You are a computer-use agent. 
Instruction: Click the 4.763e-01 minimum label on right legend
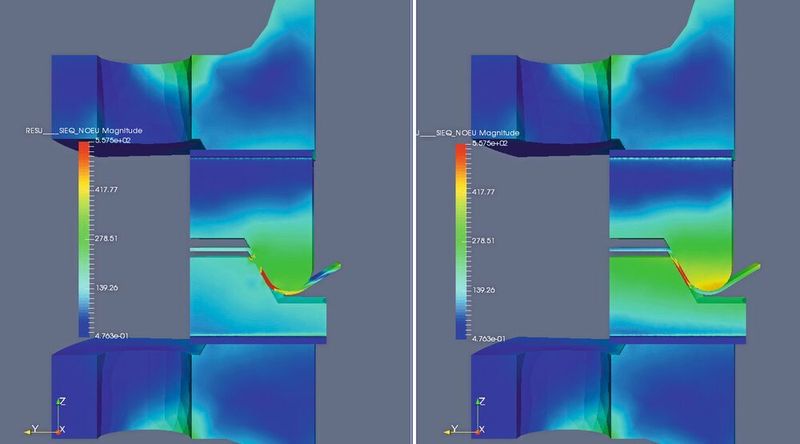[489, 339]
